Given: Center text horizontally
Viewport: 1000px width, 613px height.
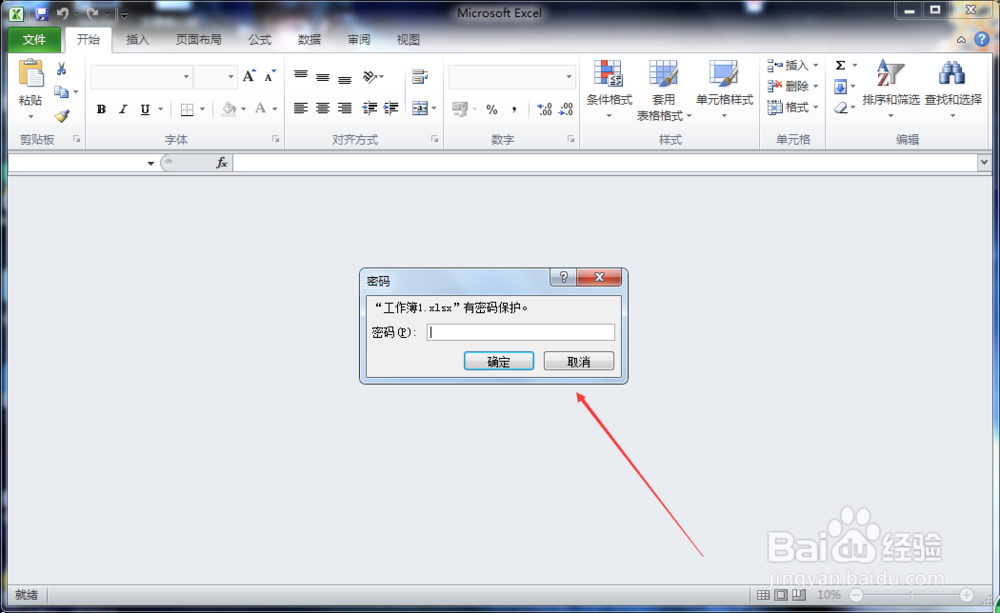Looking at the screenshot, I should [x=323, y=108].
